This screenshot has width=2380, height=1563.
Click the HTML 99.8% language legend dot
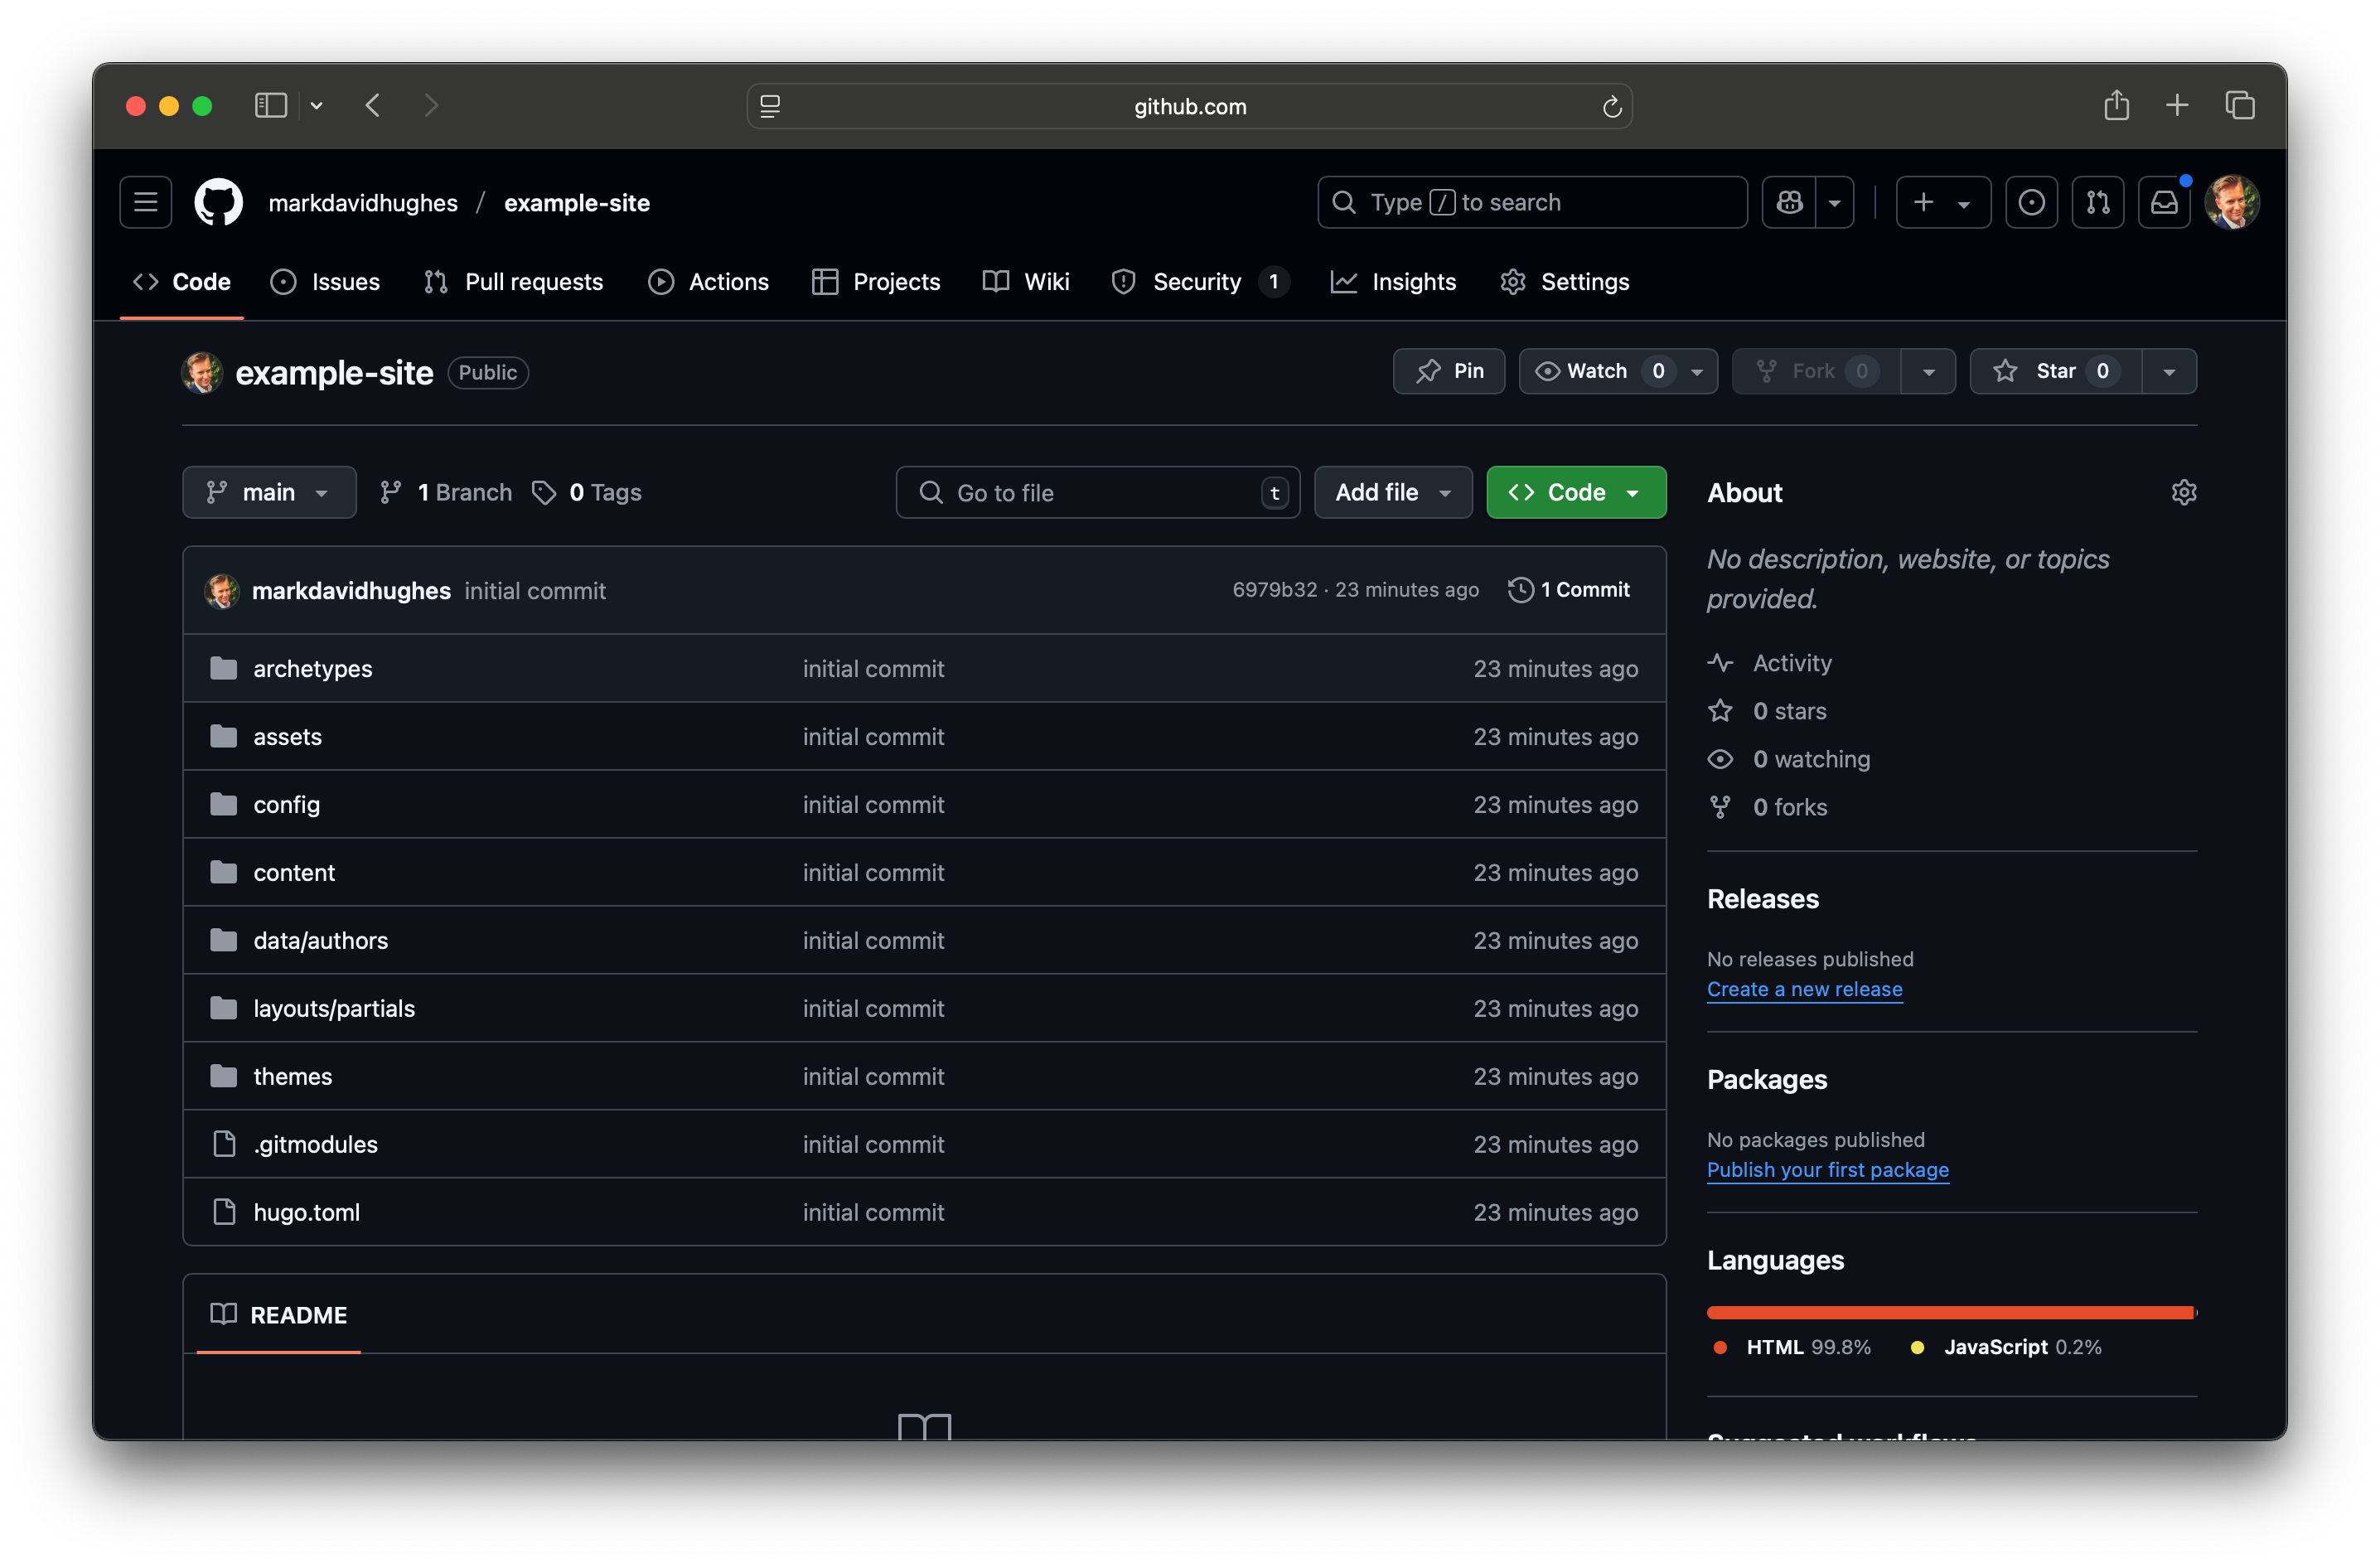pyautogui.click(x=1720, y=1347)
